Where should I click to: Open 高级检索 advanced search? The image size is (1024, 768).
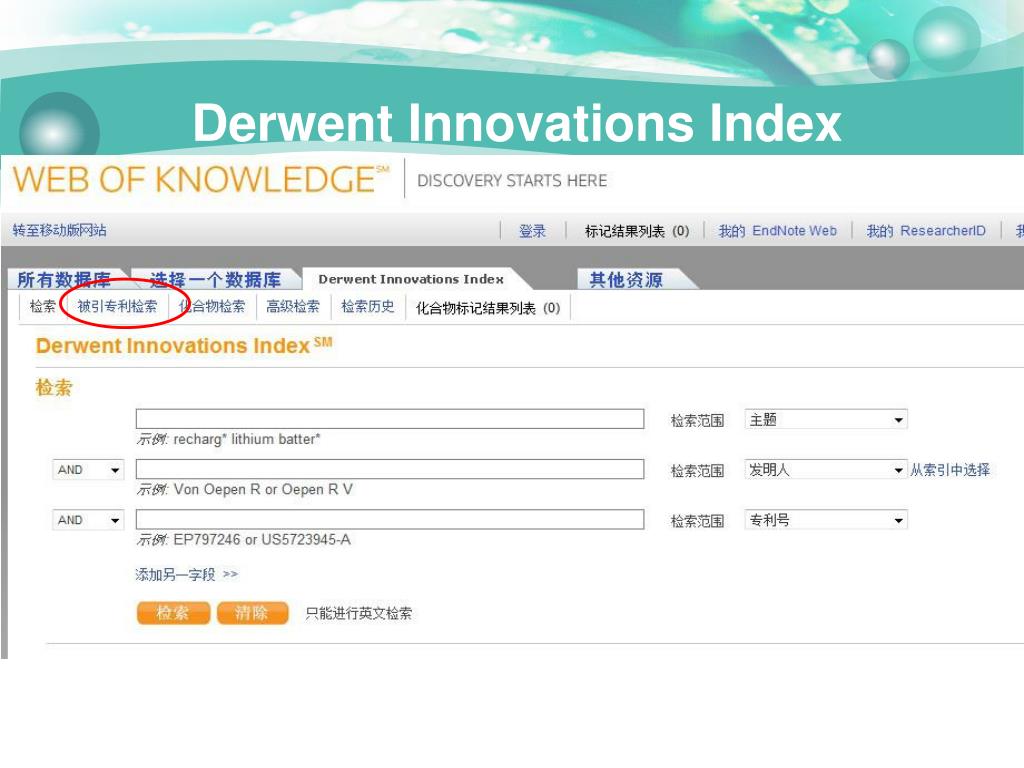pyautogui.click(x=293, y=306)
